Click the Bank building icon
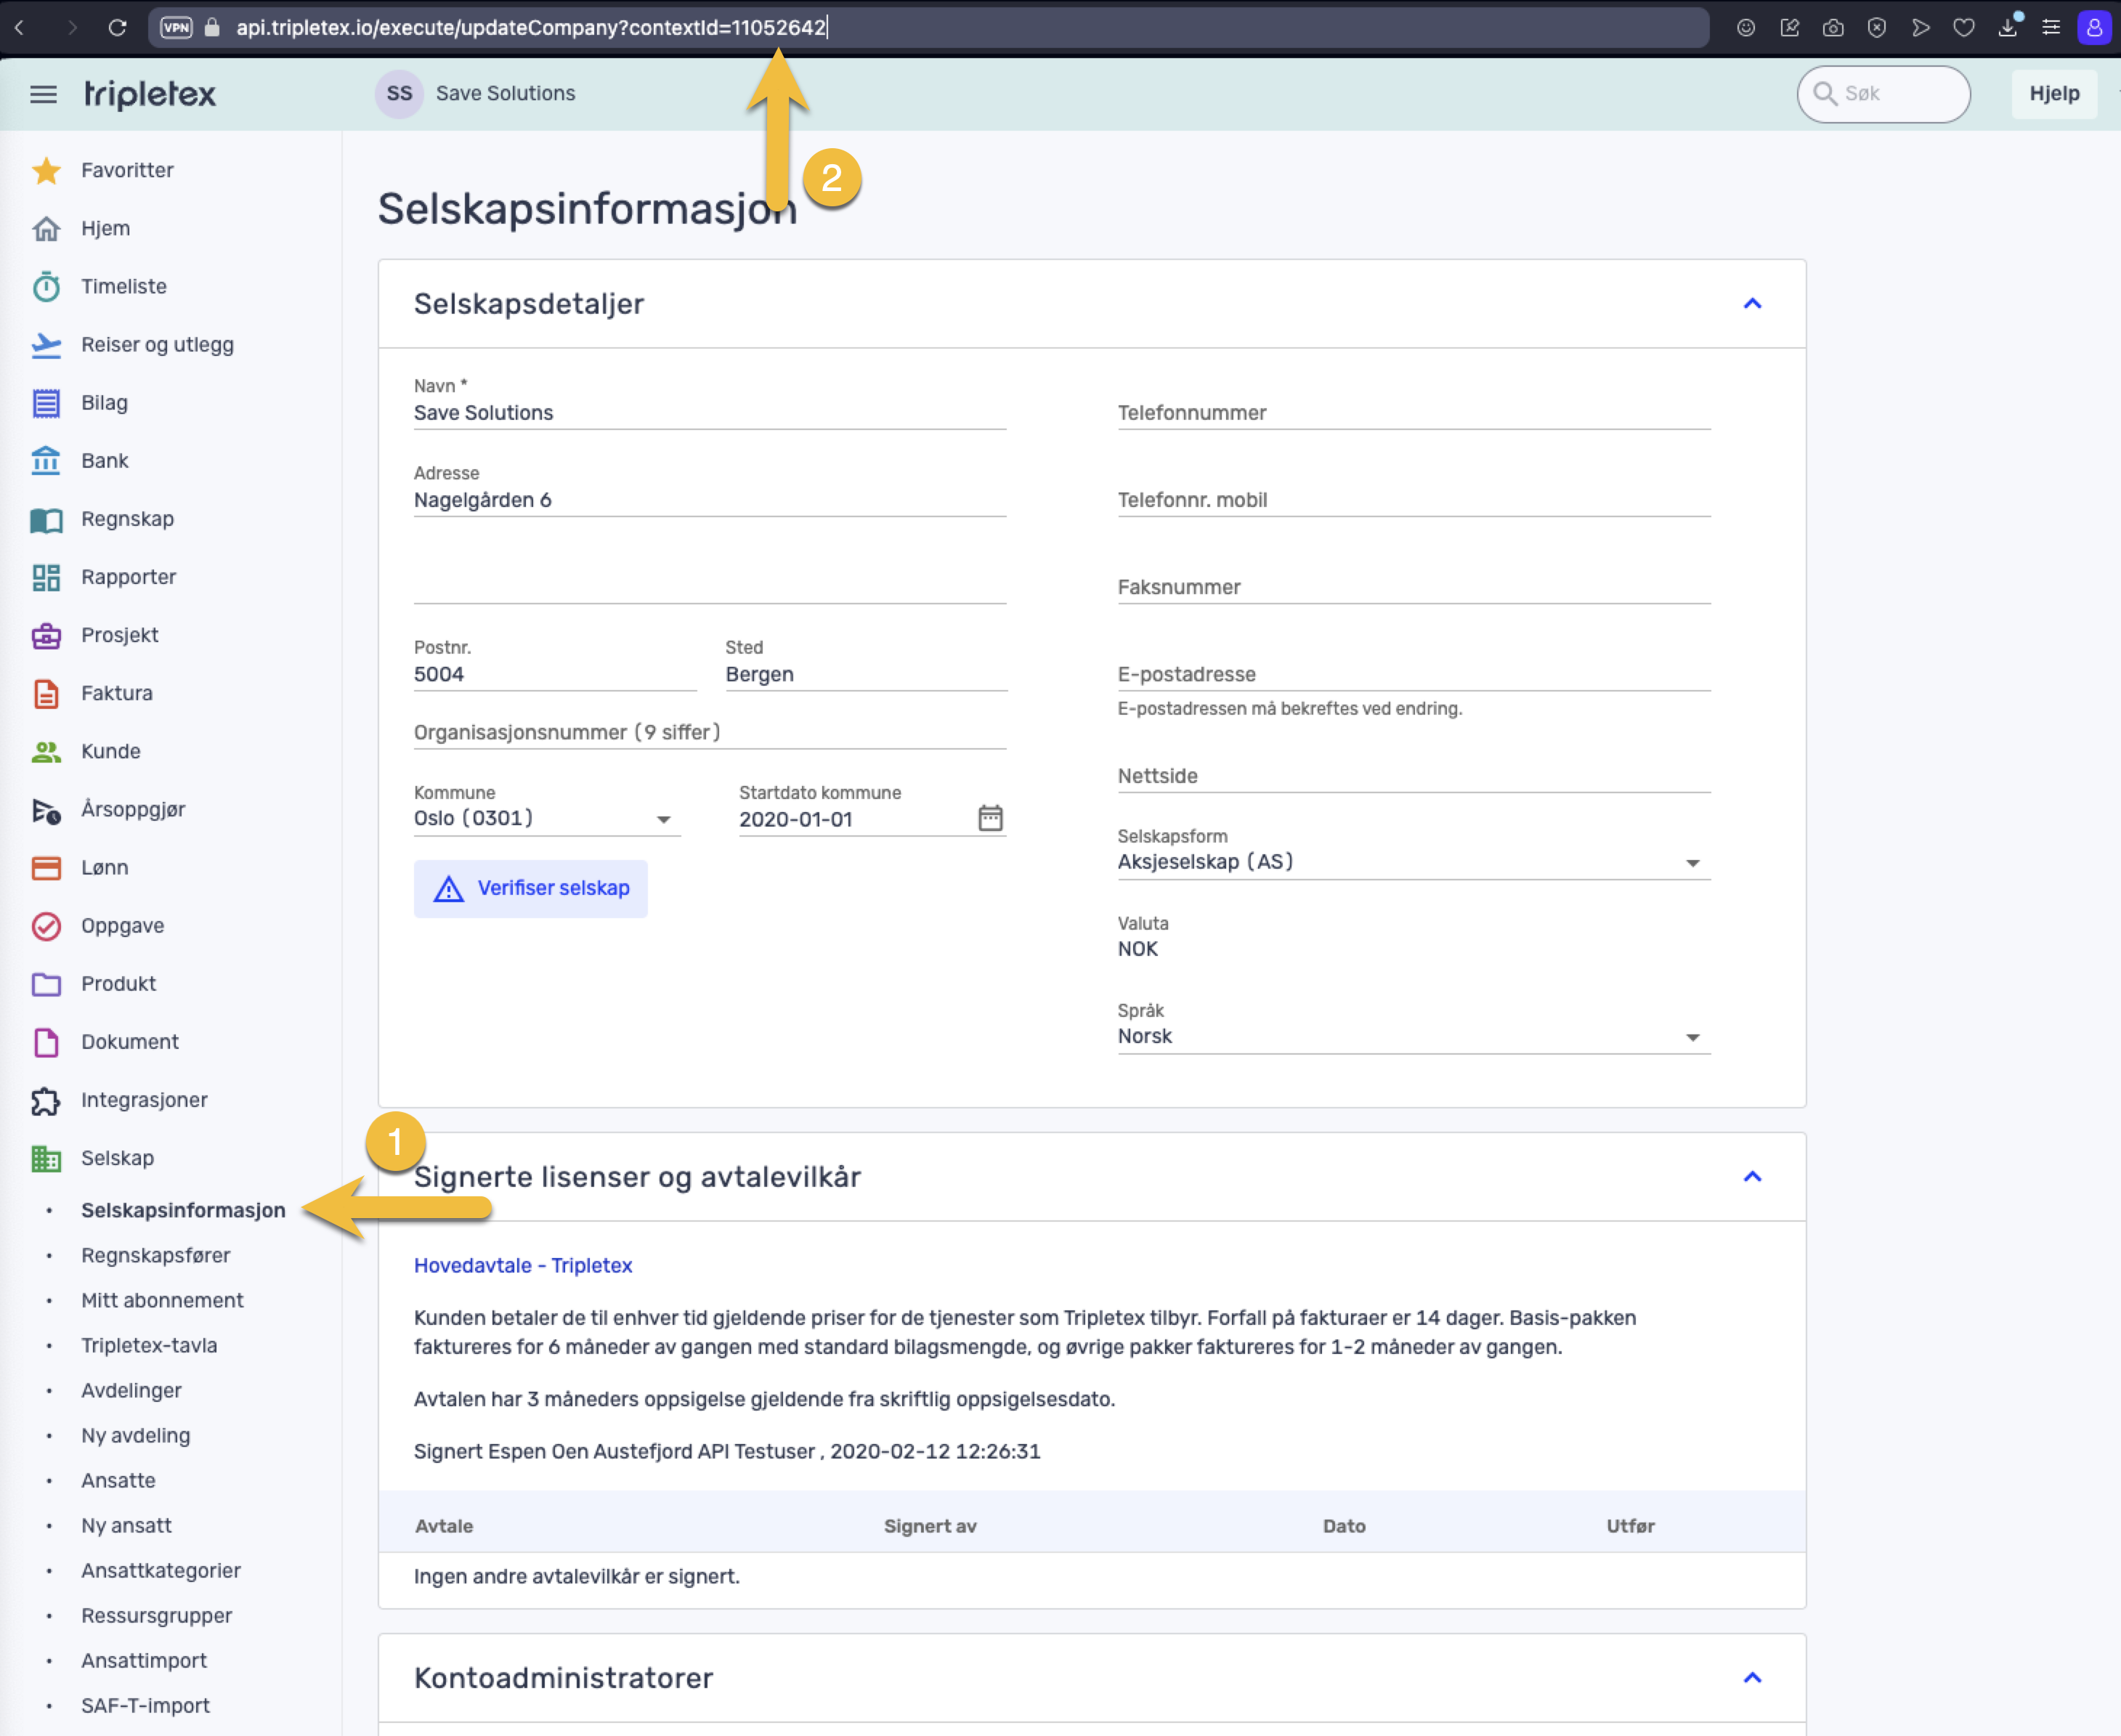2121x1736 pixels. click(x=46, y=461)
